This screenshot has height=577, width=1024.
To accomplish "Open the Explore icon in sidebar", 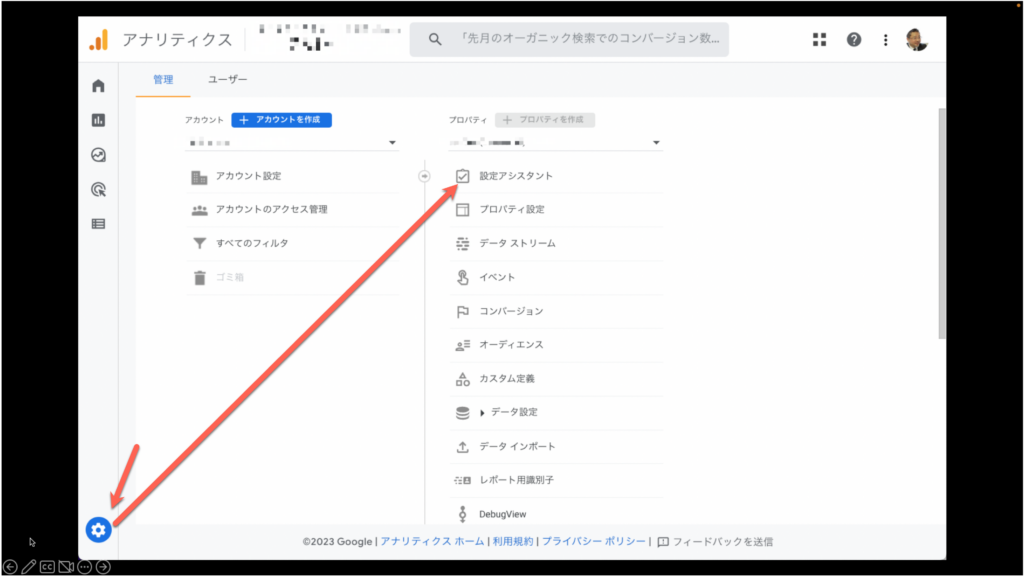I will (x=99, y=155).
